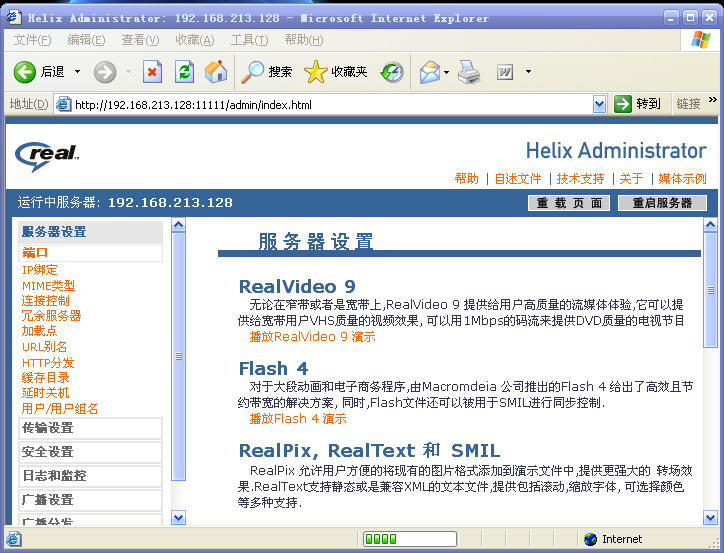Click the 重启服务器 button

pos(662,203)
